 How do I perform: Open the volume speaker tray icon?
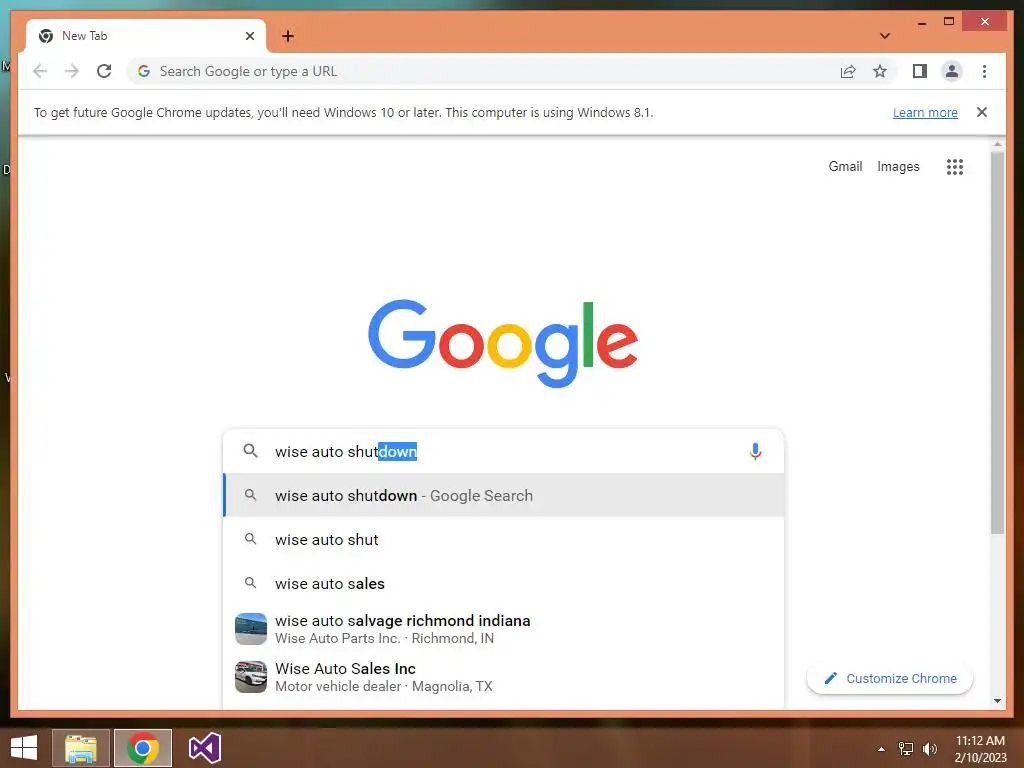point(930,749)
